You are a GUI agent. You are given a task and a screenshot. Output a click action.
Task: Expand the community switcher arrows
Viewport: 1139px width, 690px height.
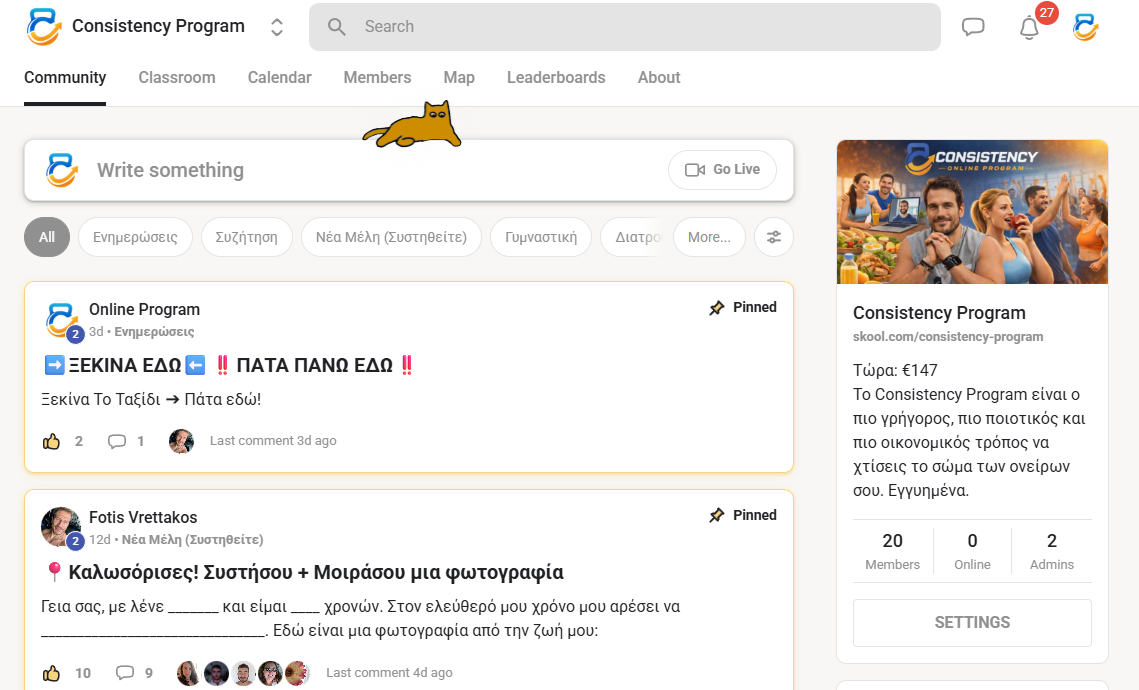[277, 27]
